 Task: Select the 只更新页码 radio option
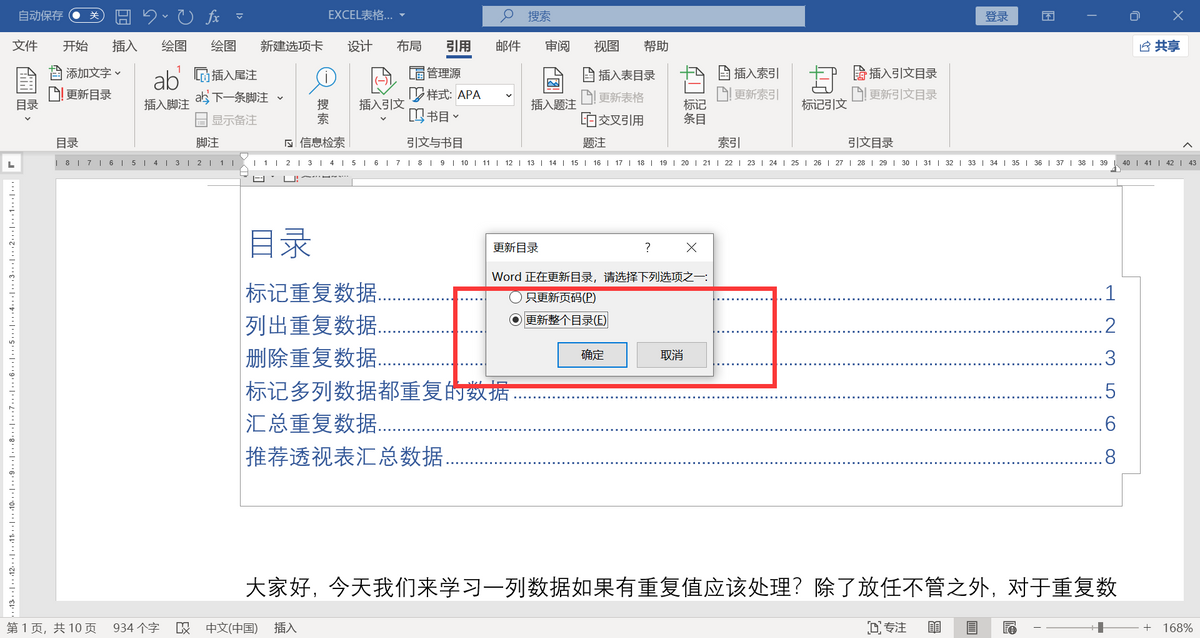pos(516,297)
